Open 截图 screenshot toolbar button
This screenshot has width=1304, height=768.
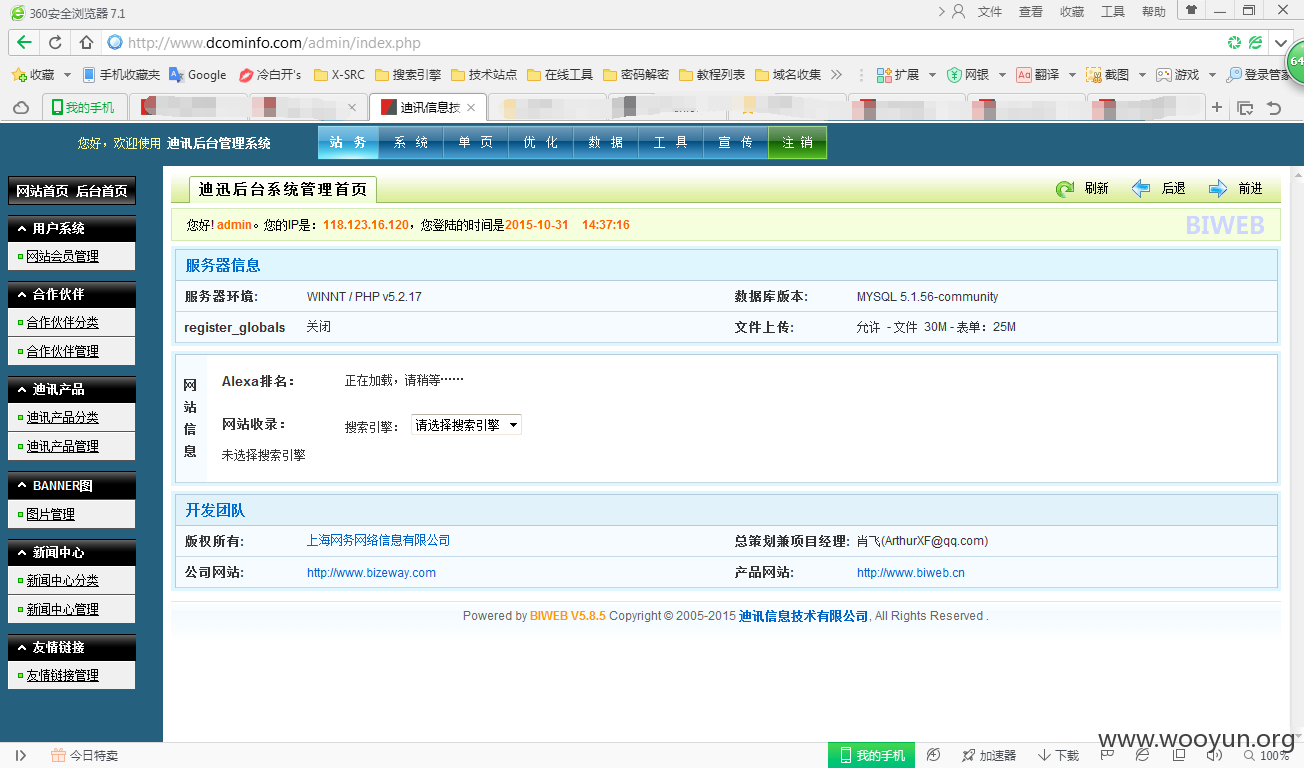pos(1108,75)
